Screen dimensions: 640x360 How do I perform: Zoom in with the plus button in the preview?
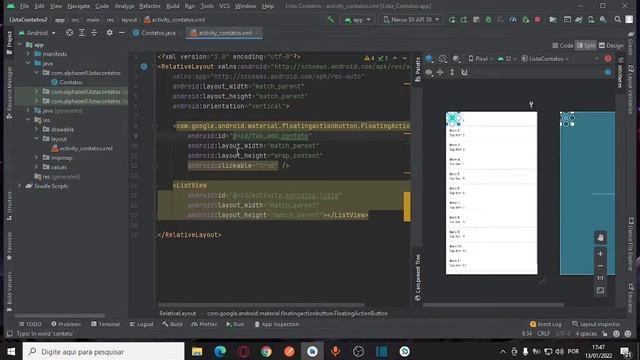point(600,253)
